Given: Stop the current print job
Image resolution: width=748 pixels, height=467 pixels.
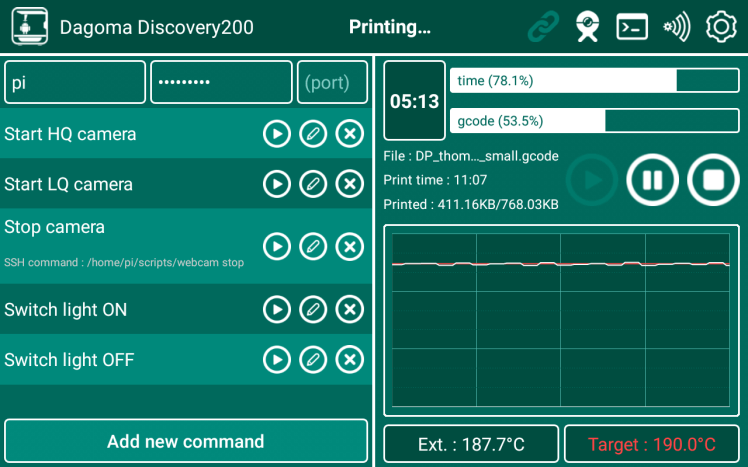Looking at the screenshot, I should pos(713,180).
